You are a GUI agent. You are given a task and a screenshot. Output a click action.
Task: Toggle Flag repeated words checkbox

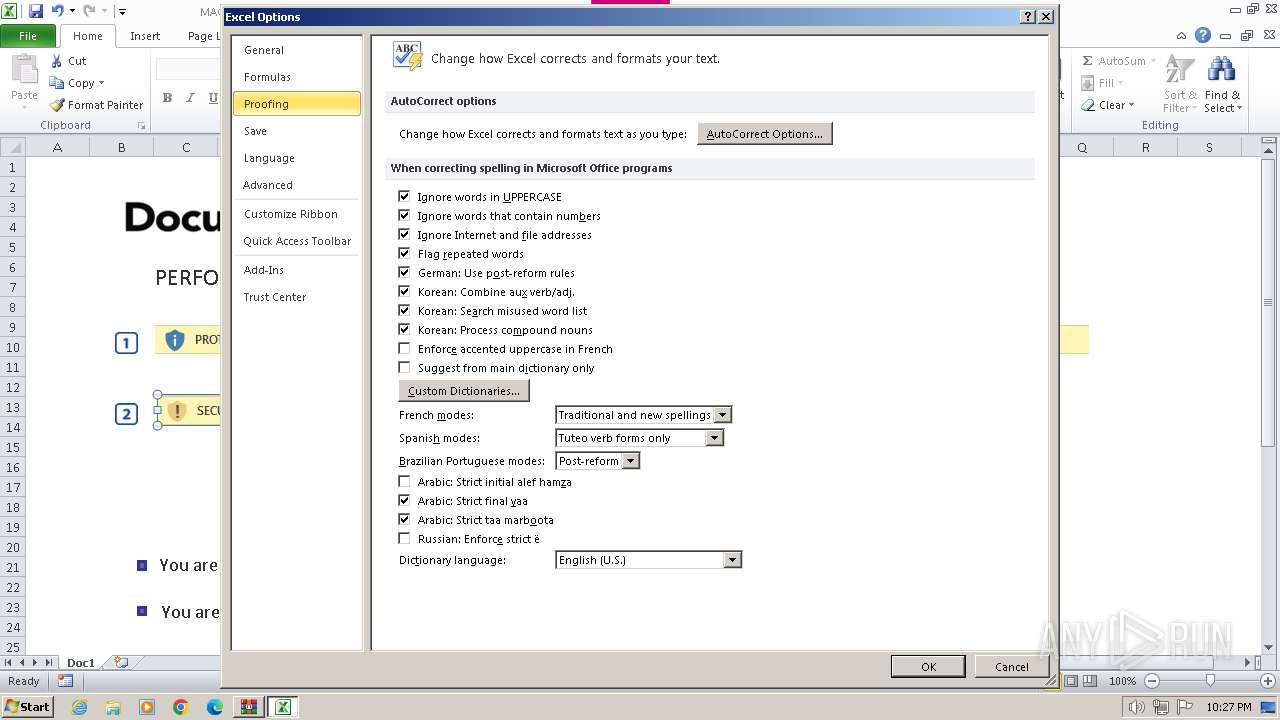pyautogui.click(x=404, y=253)
